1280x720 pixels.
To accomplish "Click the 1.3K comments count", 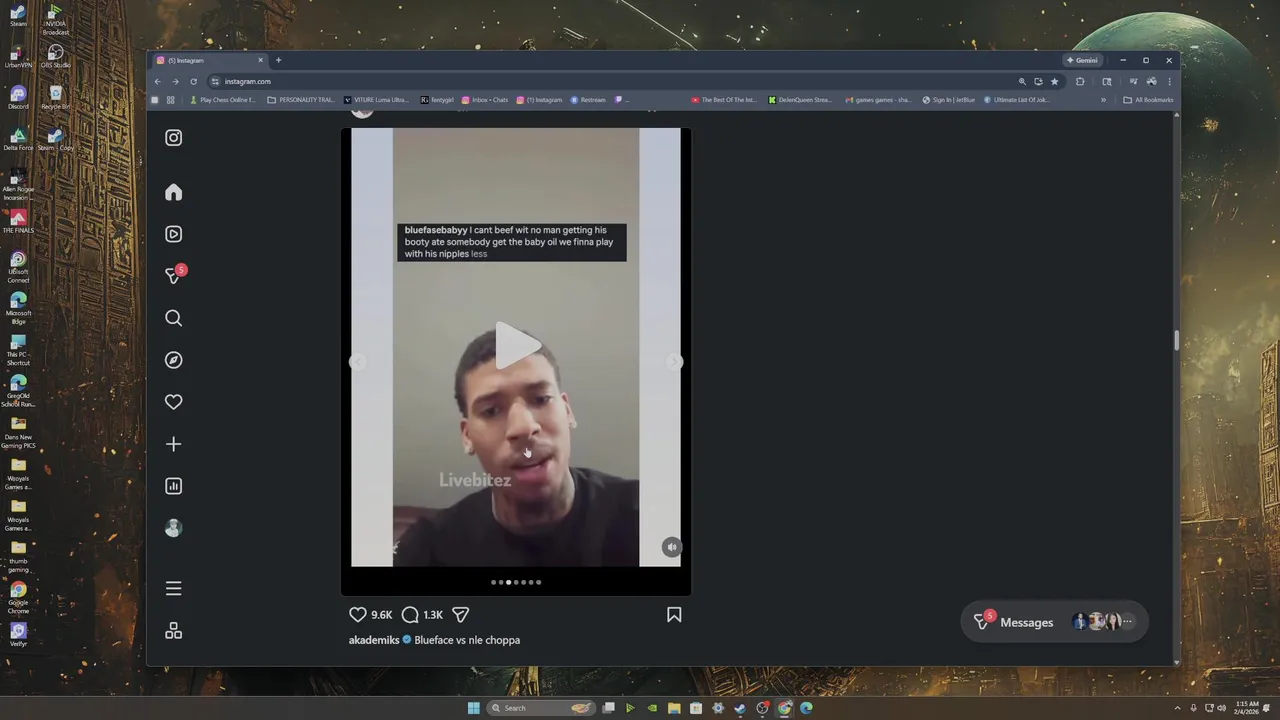I will tap(433, 615).
